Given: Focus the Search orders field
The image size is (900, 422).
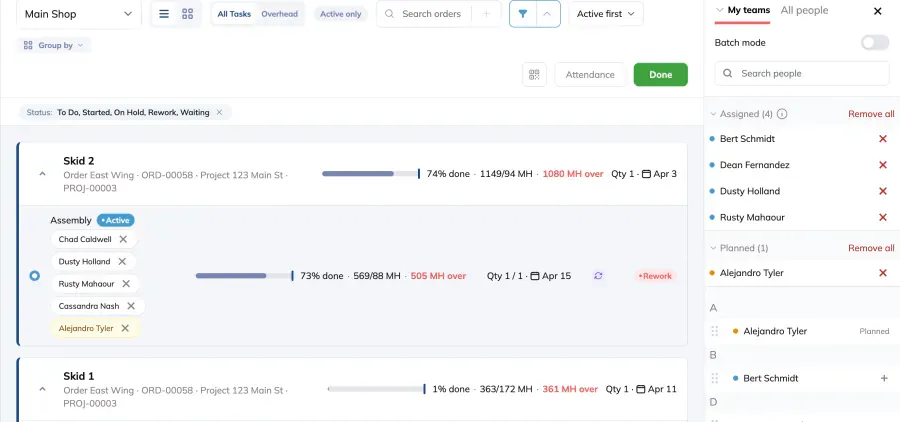Looking at the screenshot, I should [431, 14].
